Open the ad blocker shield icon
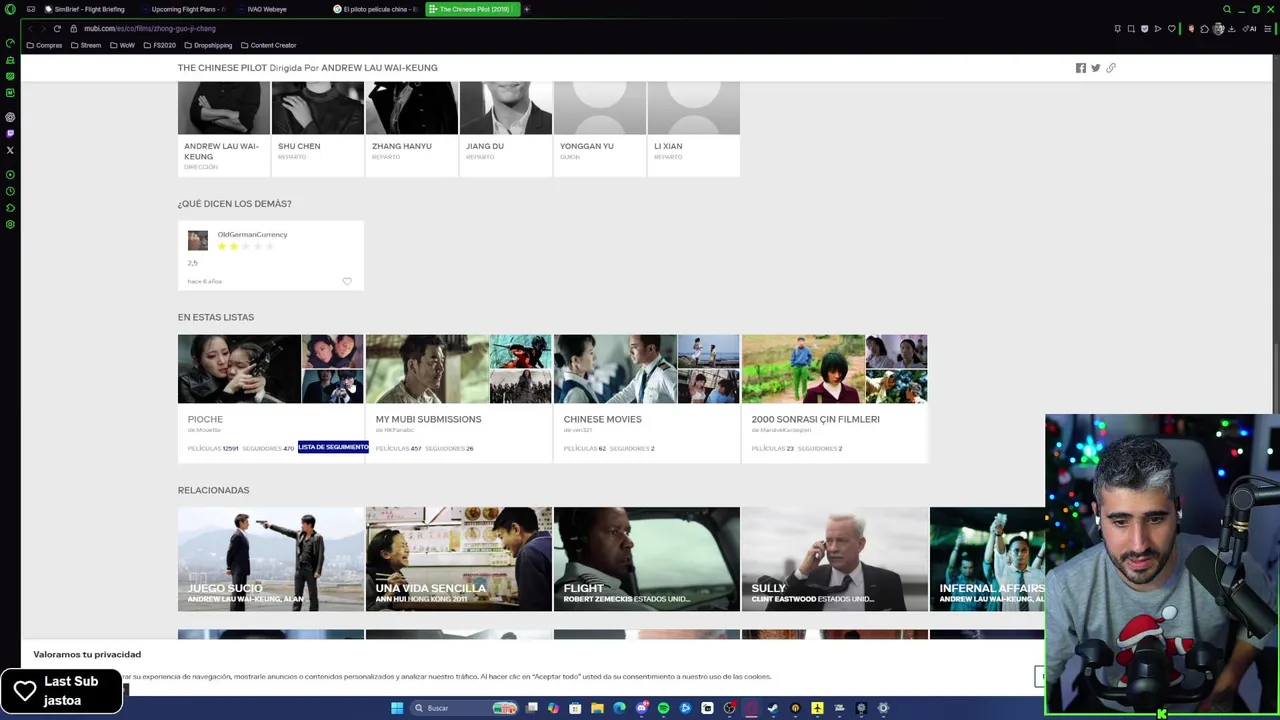Image resolution: width=1280 pixels, height=720 pixels. 1145,29
